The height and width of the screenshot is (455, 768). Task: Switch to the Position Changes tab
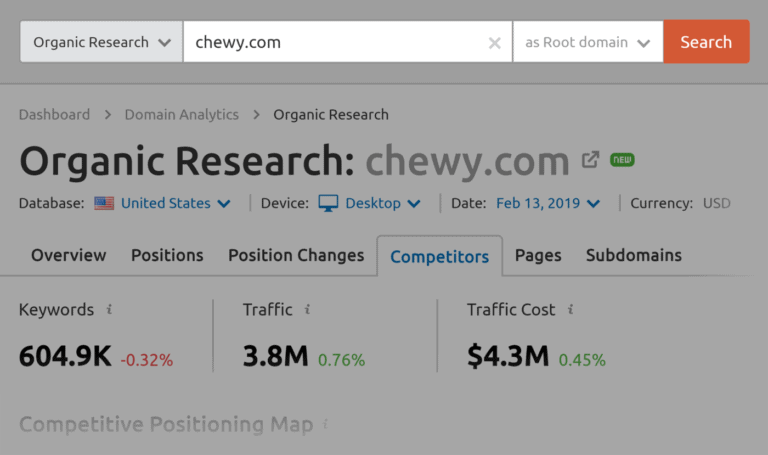296,255
